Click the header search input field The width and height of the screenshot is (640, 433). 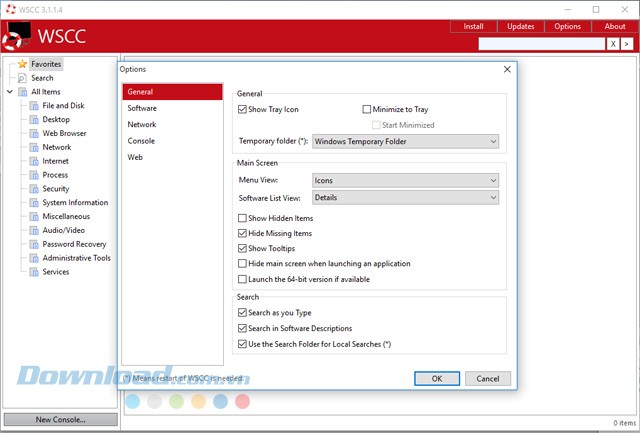pos(542,44)
